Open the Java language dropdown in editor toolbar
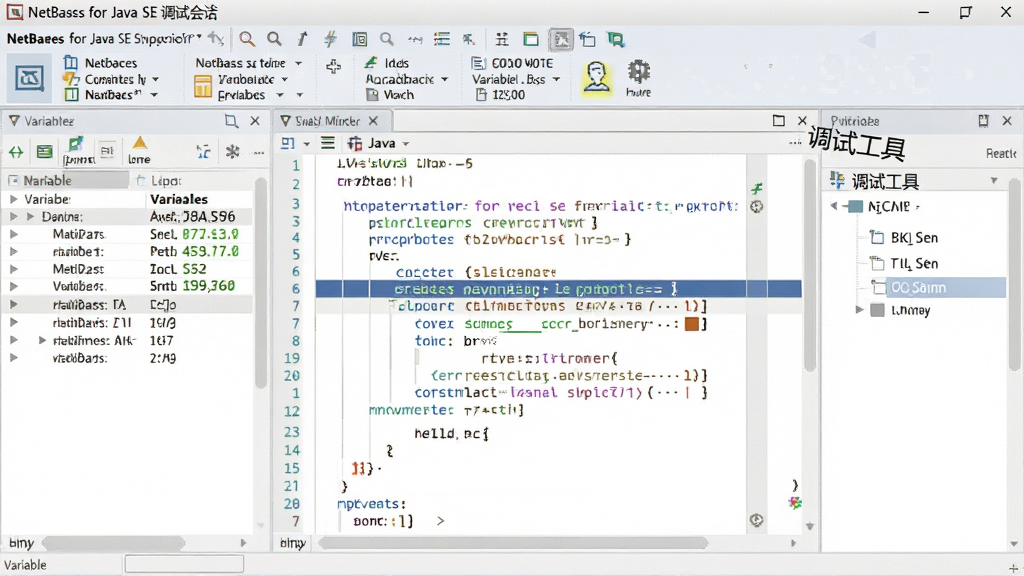The height and width of the screenshot is (576, 1024). point(406,144)
